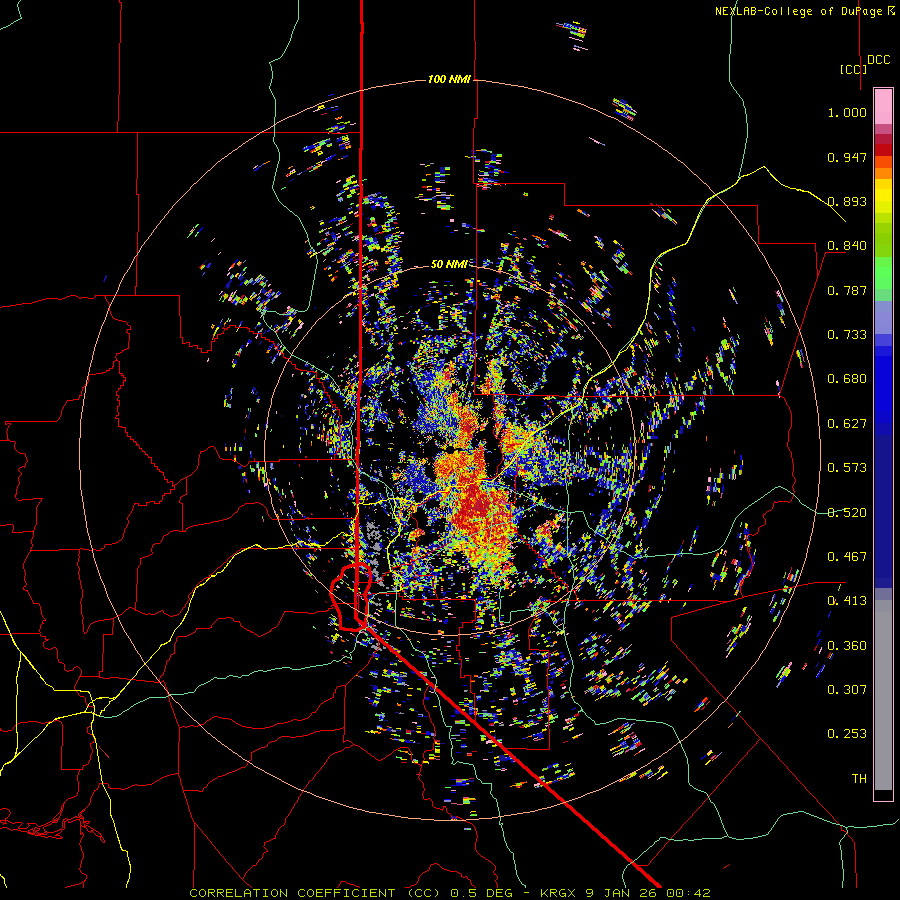Click the red warning polygon outline on the map
Viewport: 900px width, 900px height.
[x=352, y=597]
